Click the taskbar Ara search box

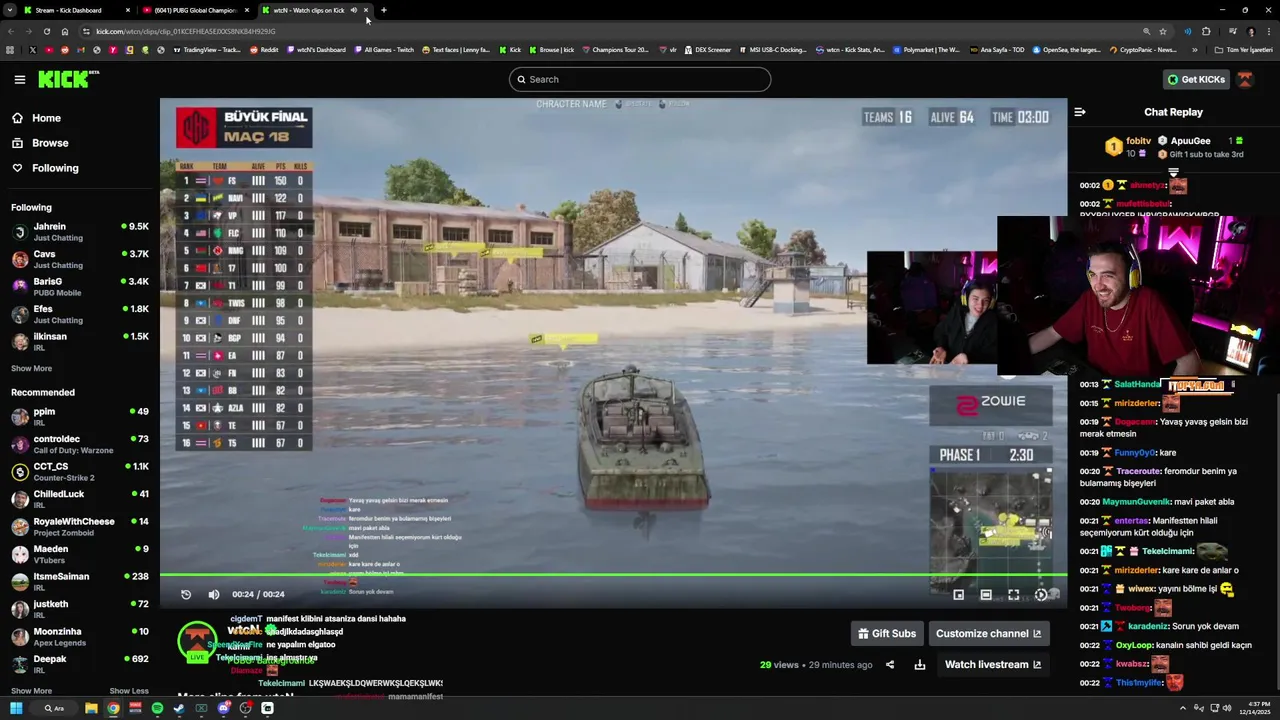point(54,708)
